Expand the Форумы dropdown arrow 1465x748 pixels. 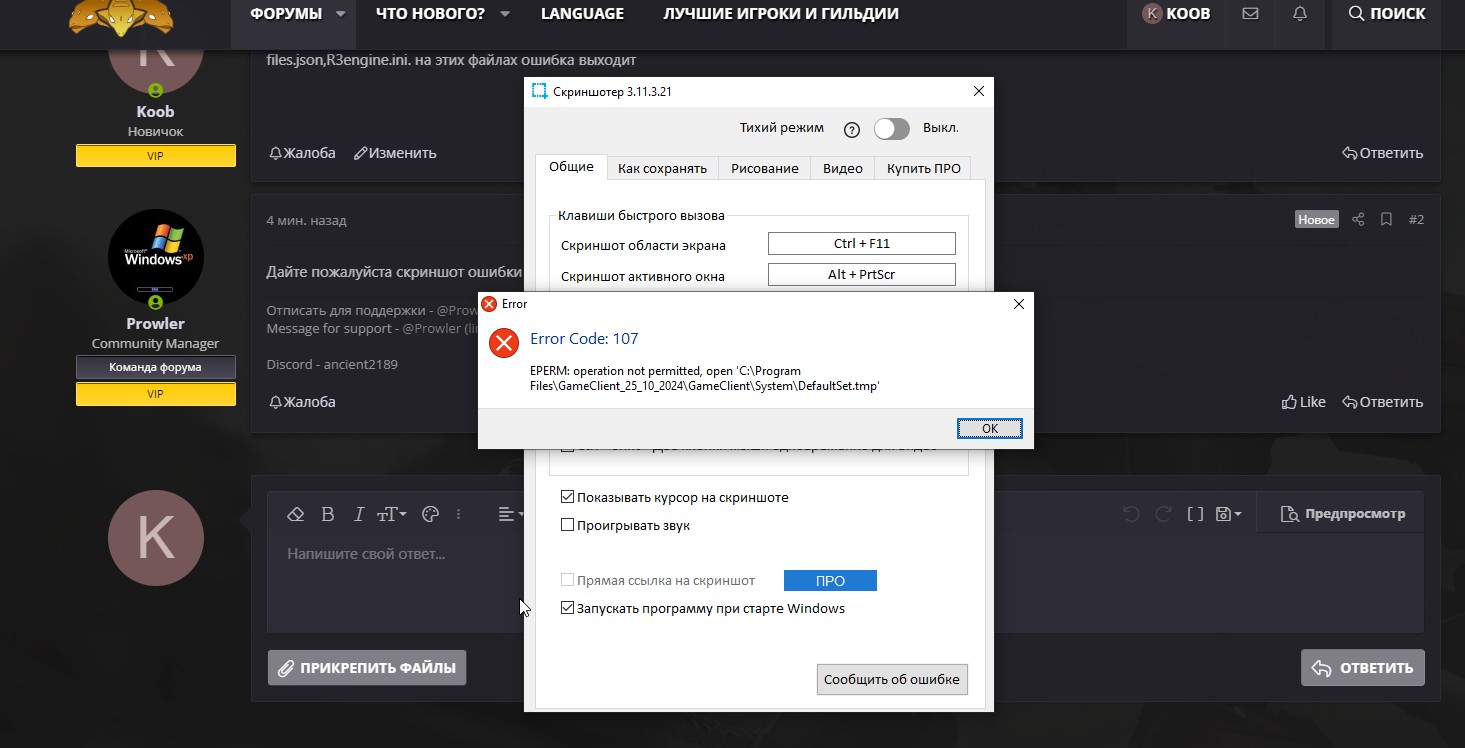[x=341, y=14]
